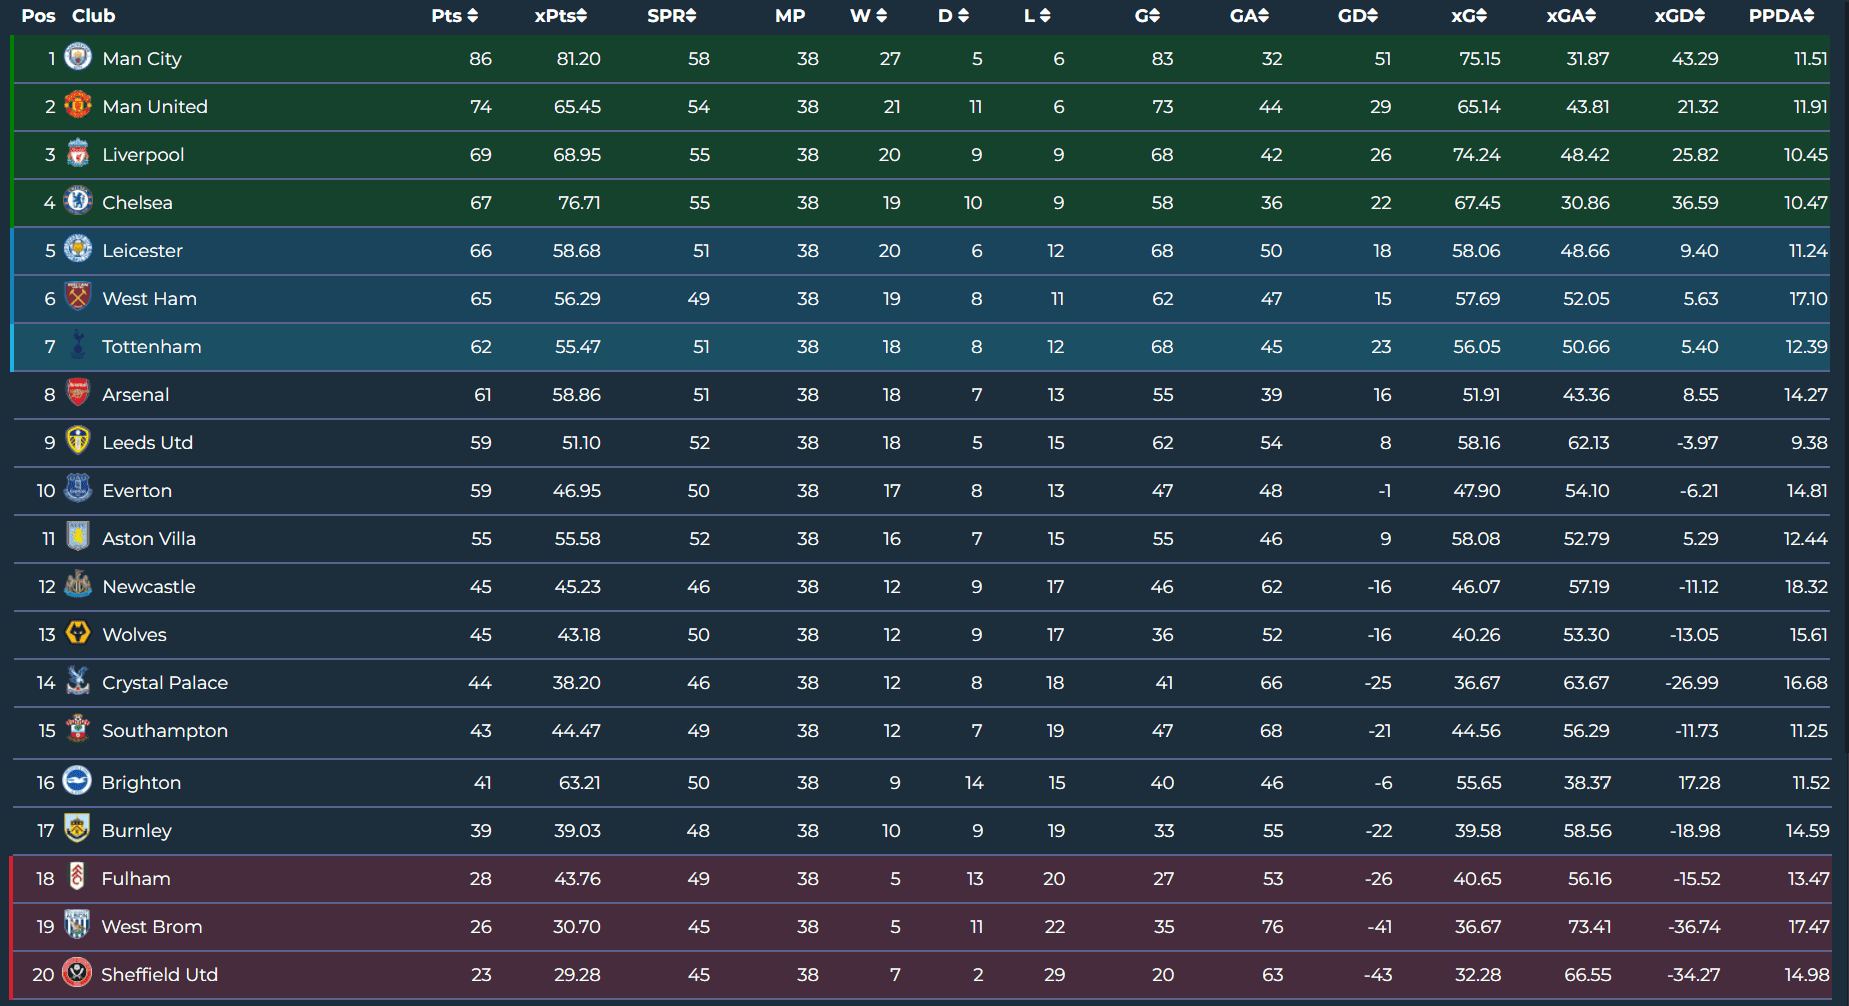
Task: Click the Newcastle club crest
Action: tap(78, 585)
